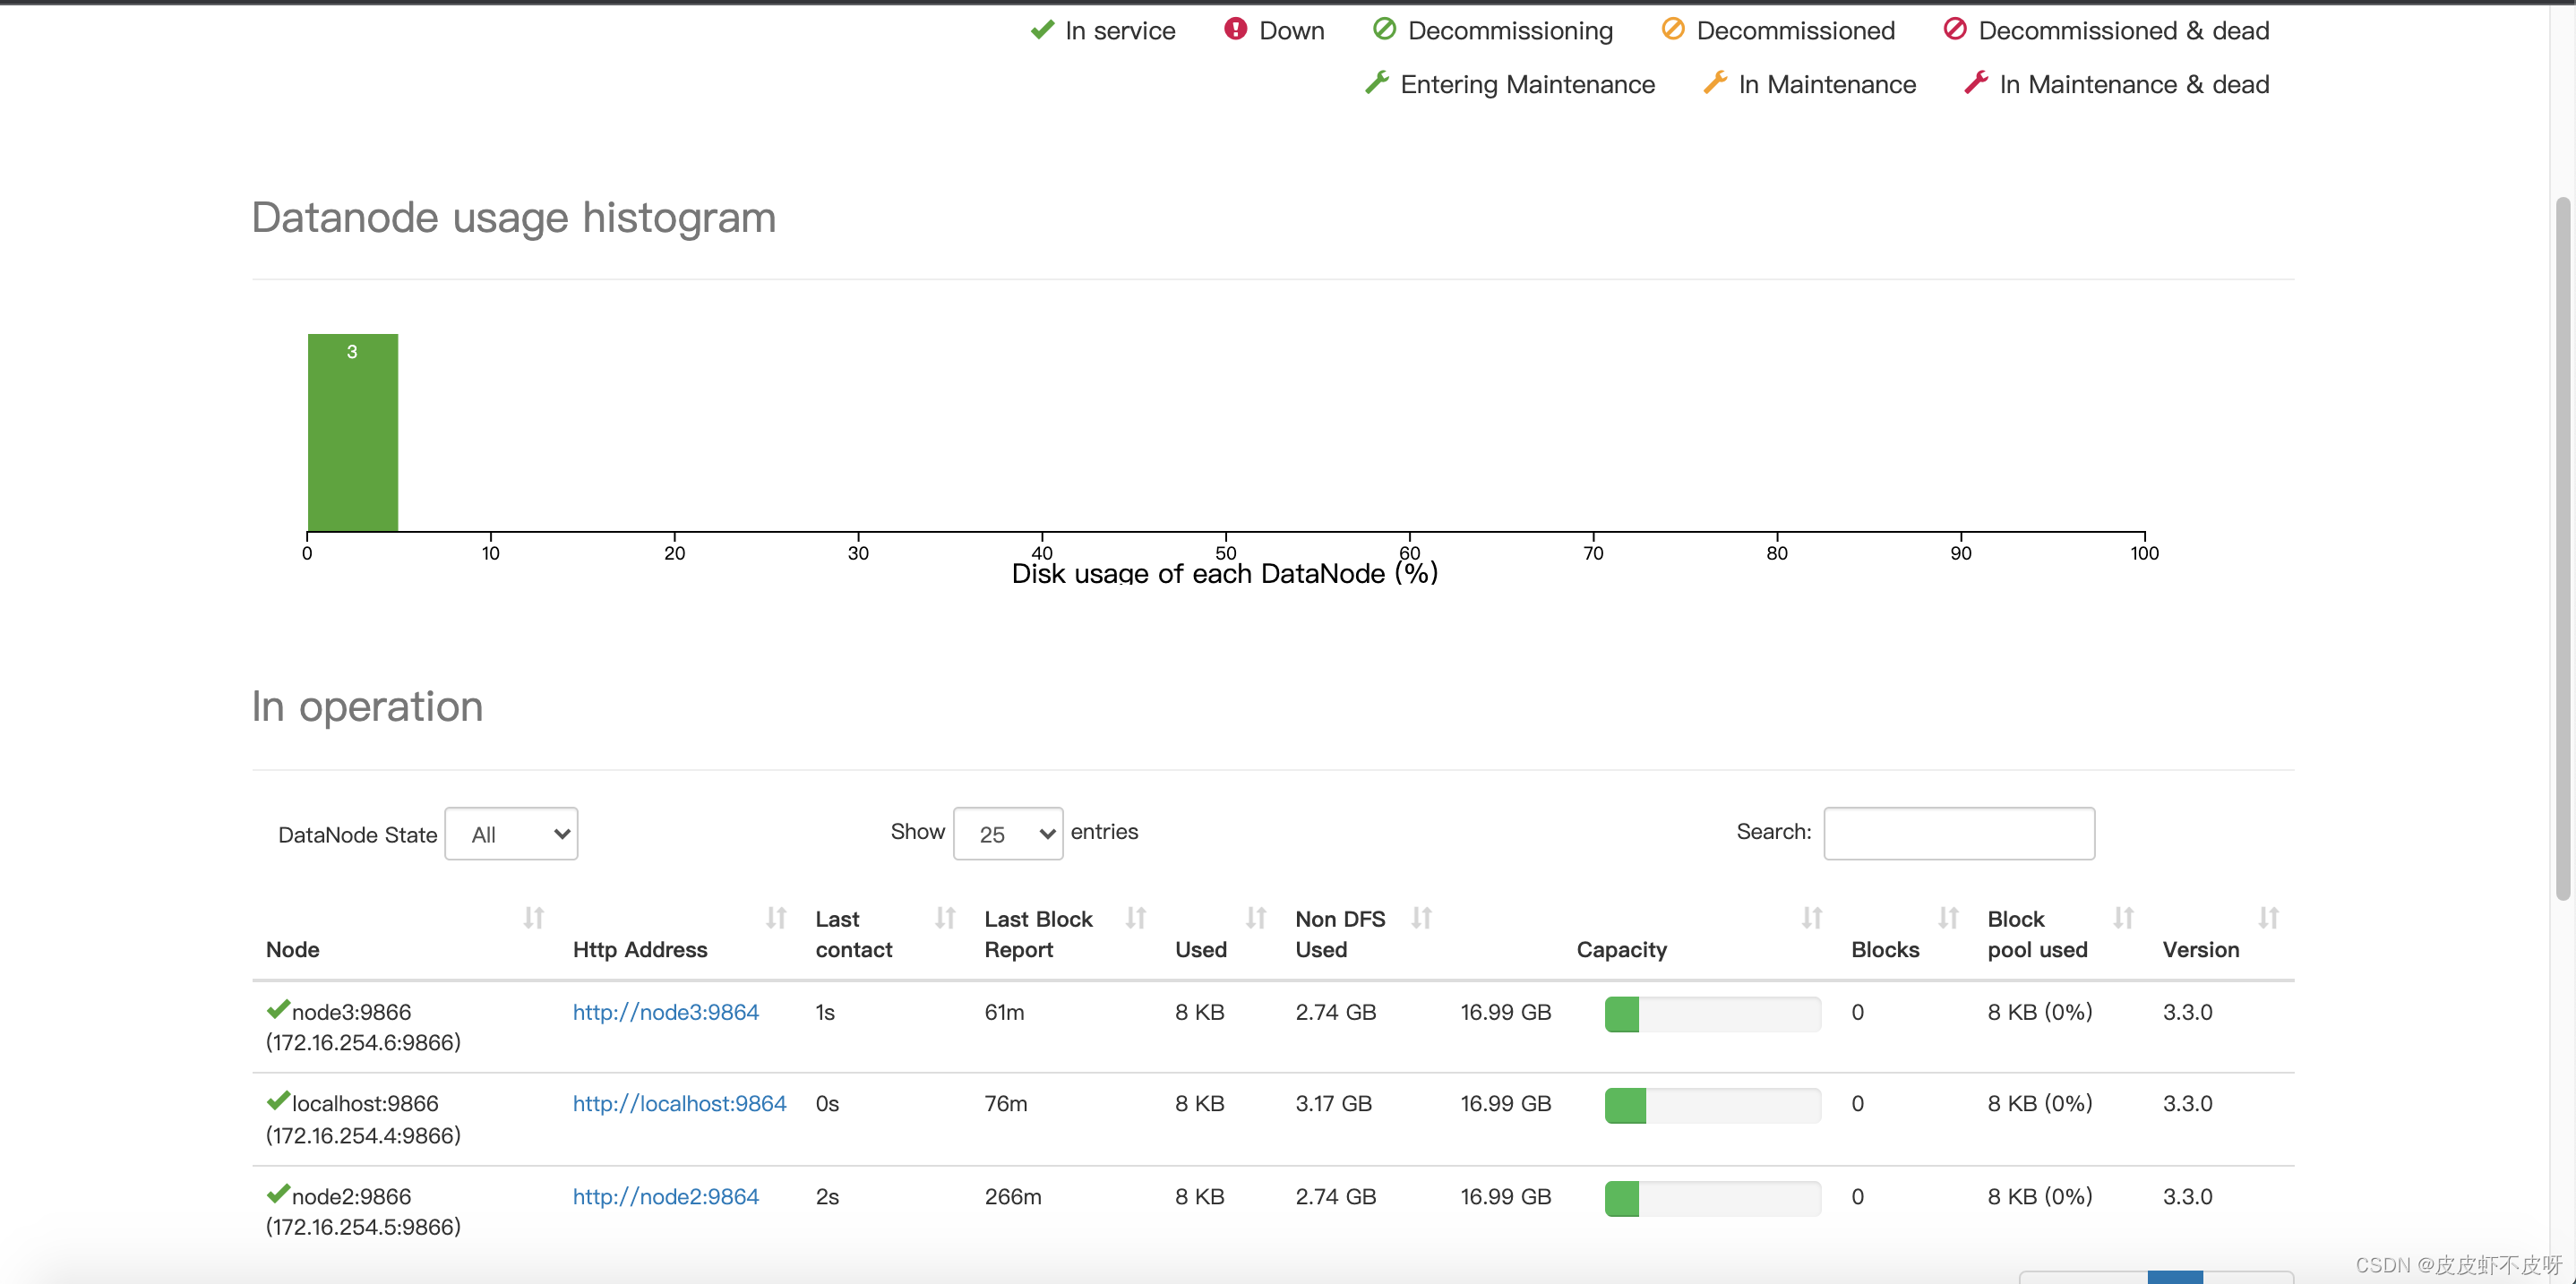Click the Datanode usage histogram heading
Image resolution: width=2576 pixels, height=1284 pixels.
tap(514, 218)
